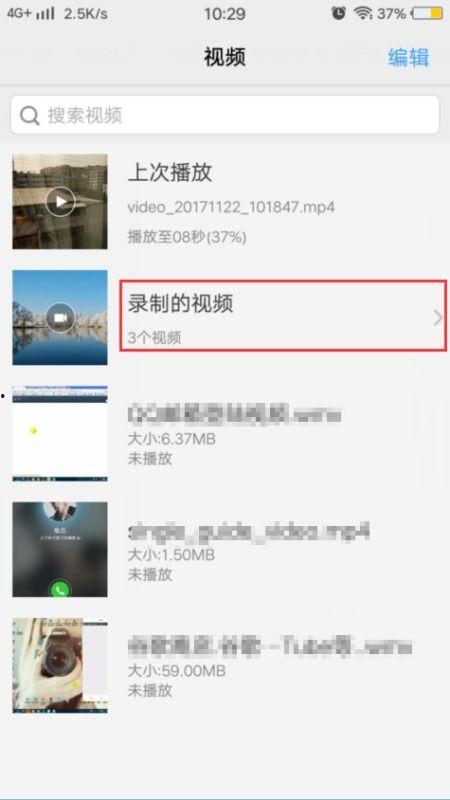Open the 上次播放 section title
The image size is (450, 800).
coord(170,173)
